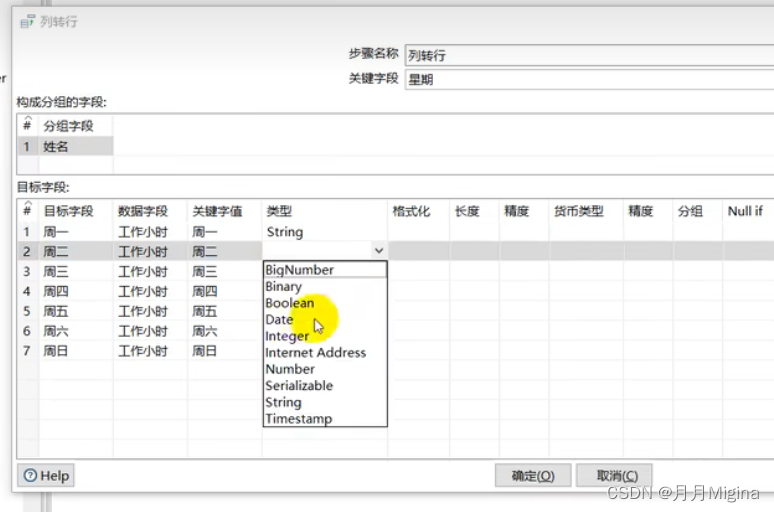Select String option in the dropdown list
The image size is (774, 512).
pyautogui.click(x=325, y=402)
